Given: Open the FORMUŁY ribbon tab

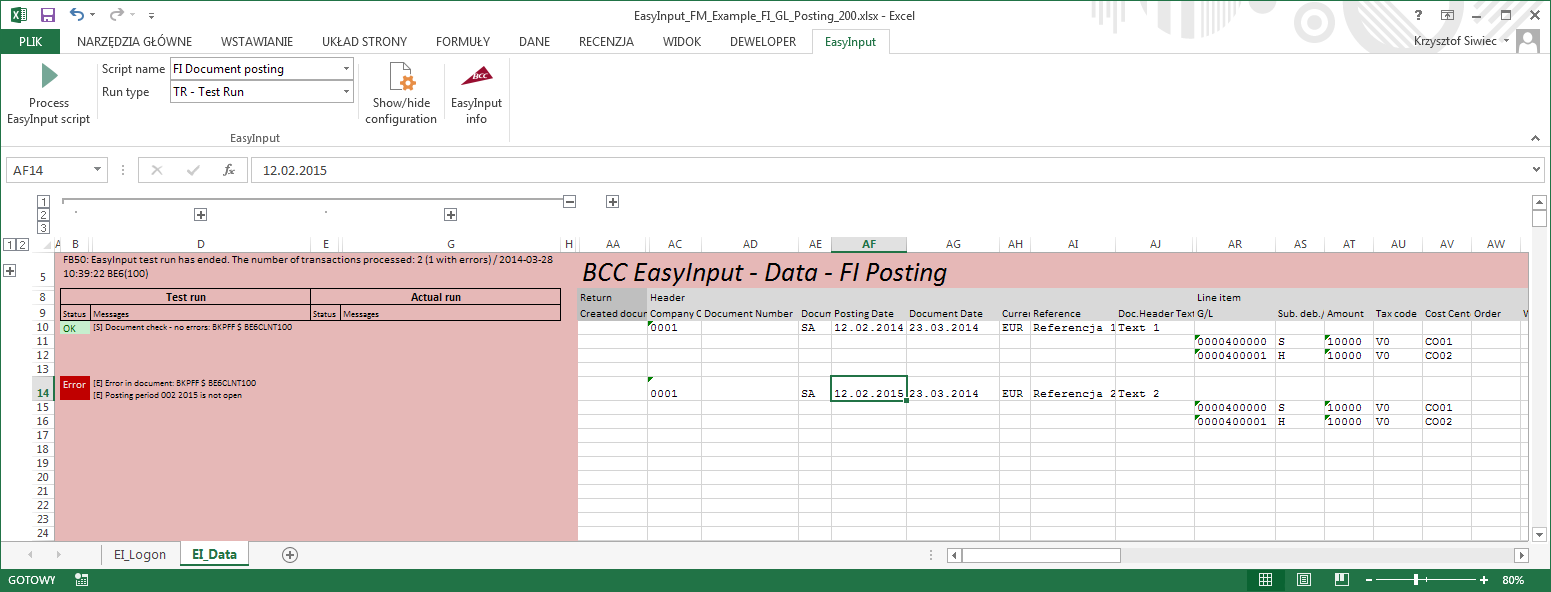Looking at the screenshot, I should (x=463, y=41).
